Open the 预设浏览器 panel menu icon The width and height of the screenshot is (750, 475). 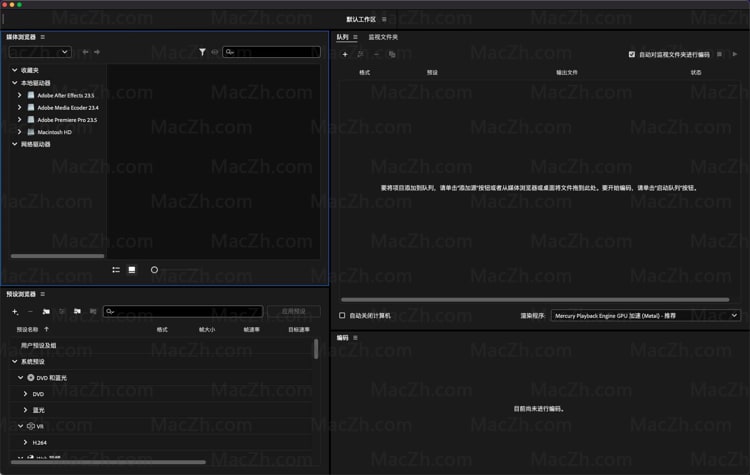click(43, 294)
